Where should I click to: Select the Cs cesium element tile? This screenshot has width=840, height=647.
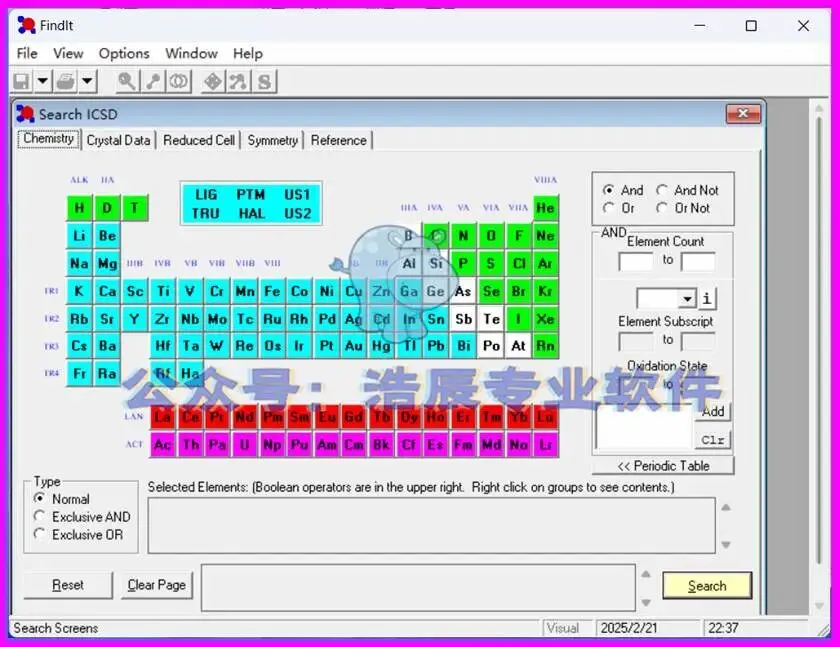[79, 345]
